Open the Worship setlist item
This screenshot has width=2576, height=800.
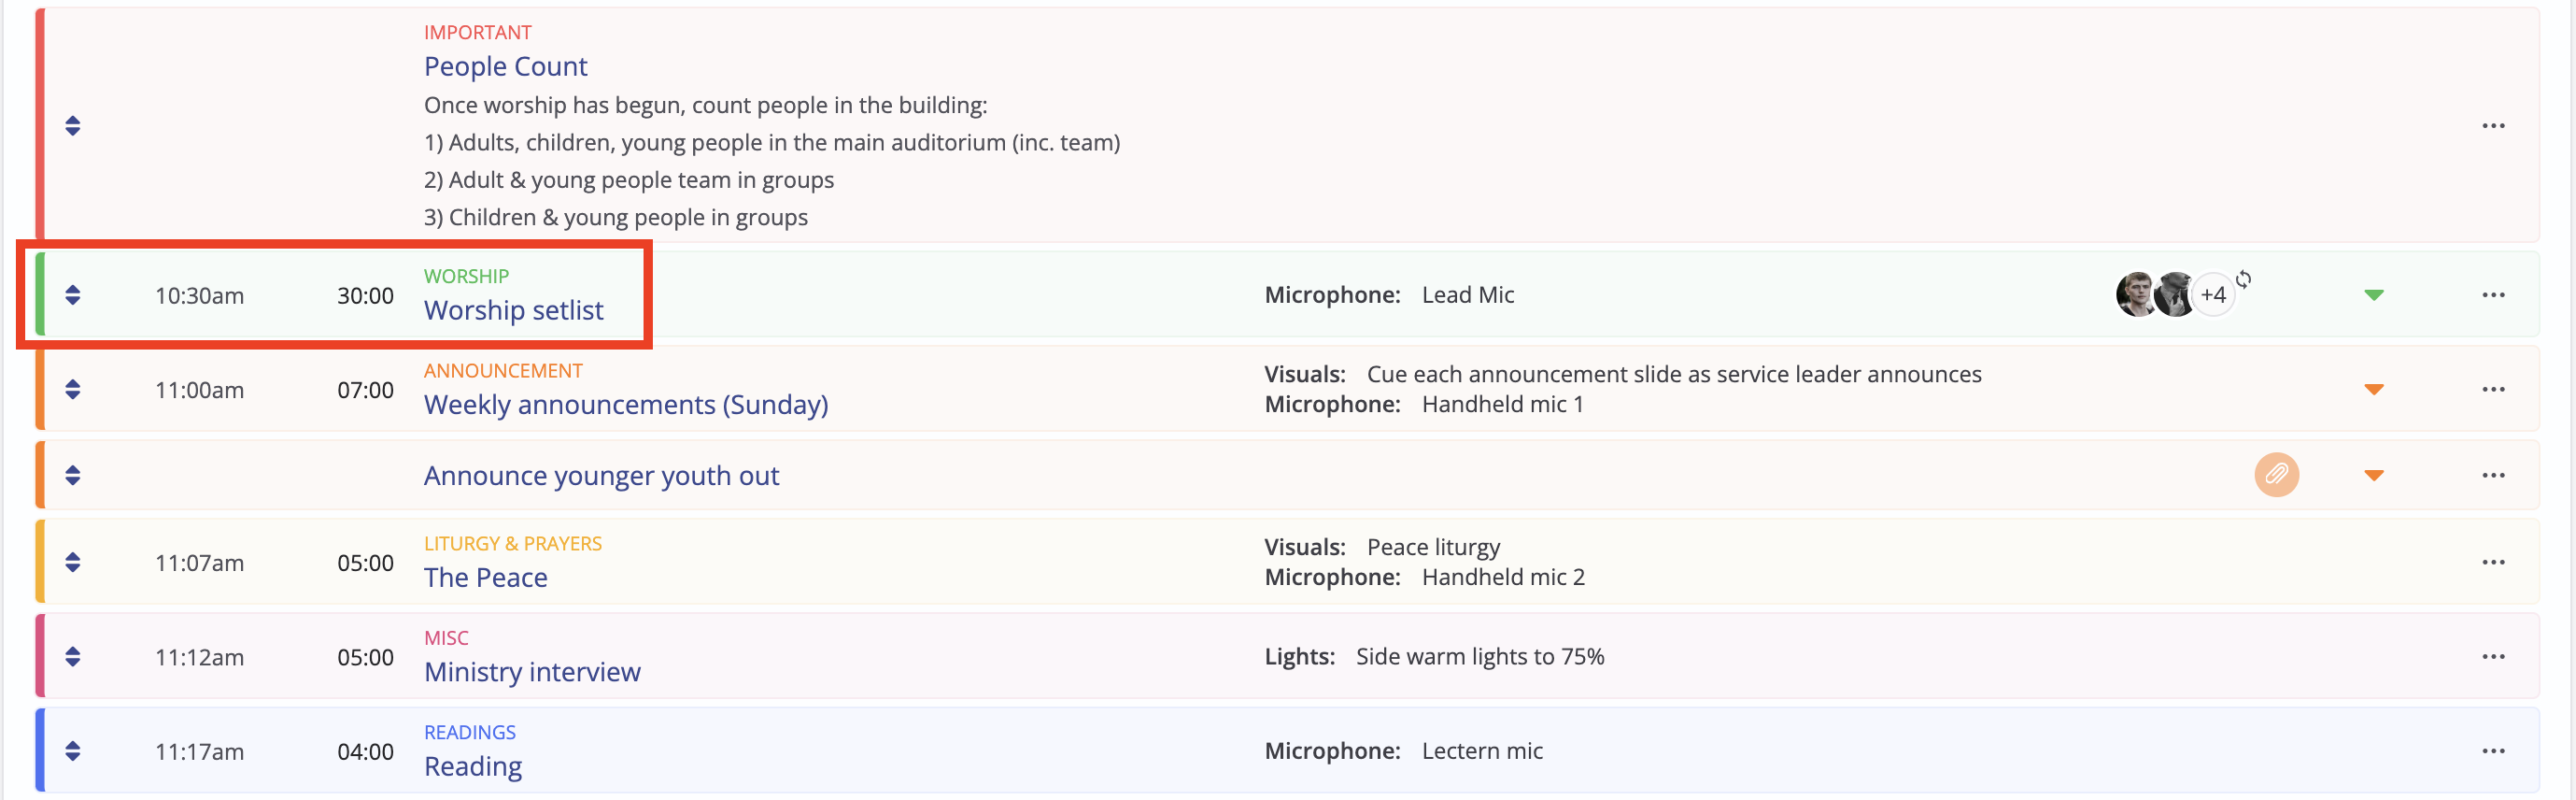(x=513, y=310)
